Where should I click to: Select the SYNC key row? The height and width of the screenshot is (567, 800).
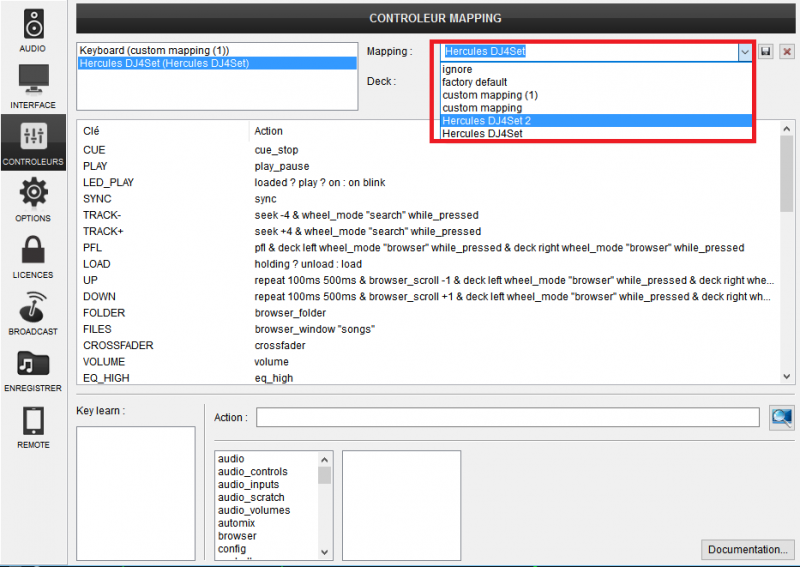[429, 199]
